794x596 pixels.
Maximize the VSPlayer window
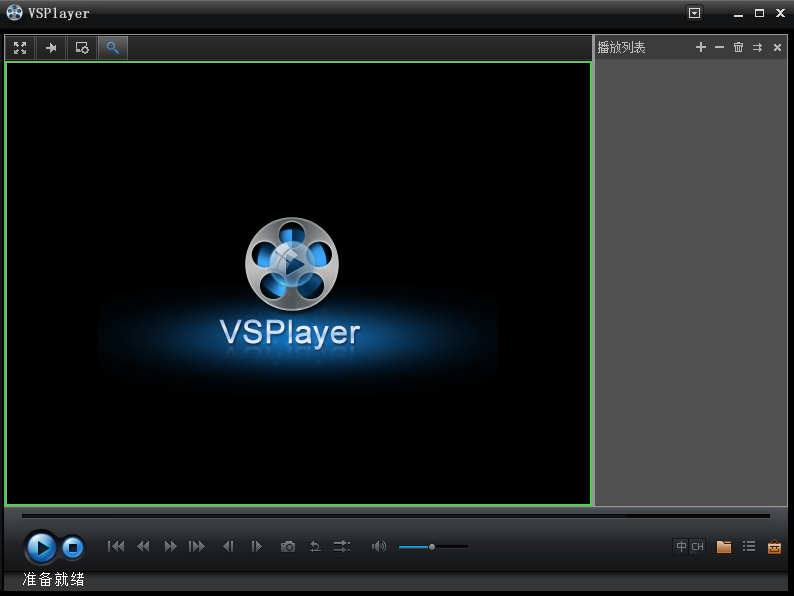pyautogui.click(x=759, y=13)
